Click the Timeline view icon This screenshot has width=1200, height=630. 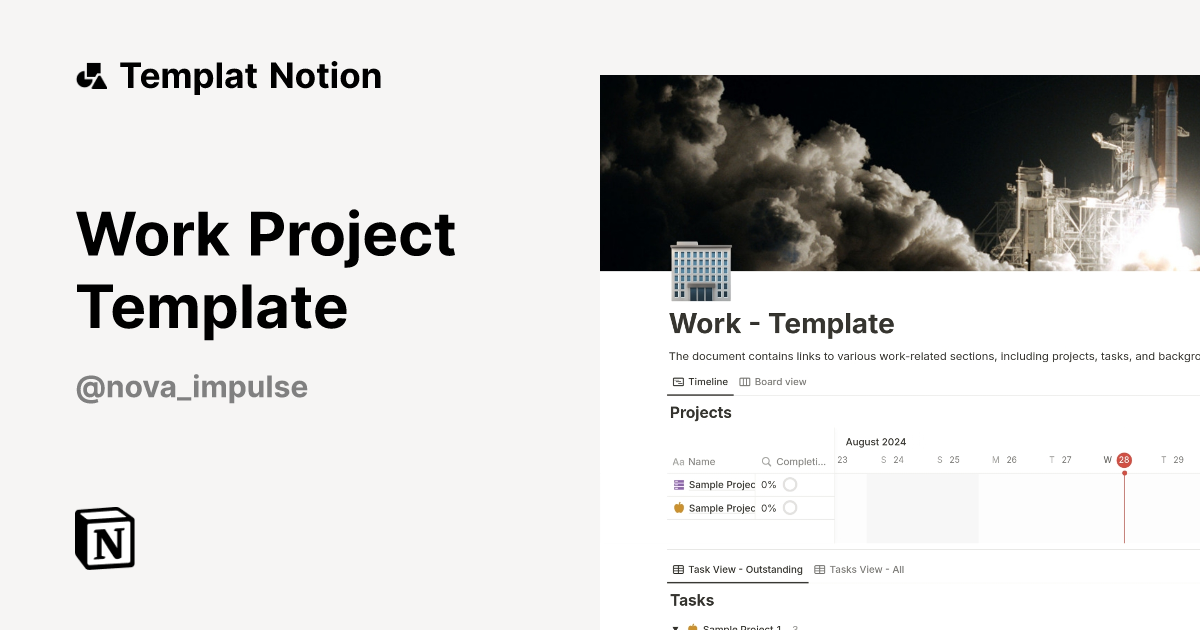(x=678, y=381)
